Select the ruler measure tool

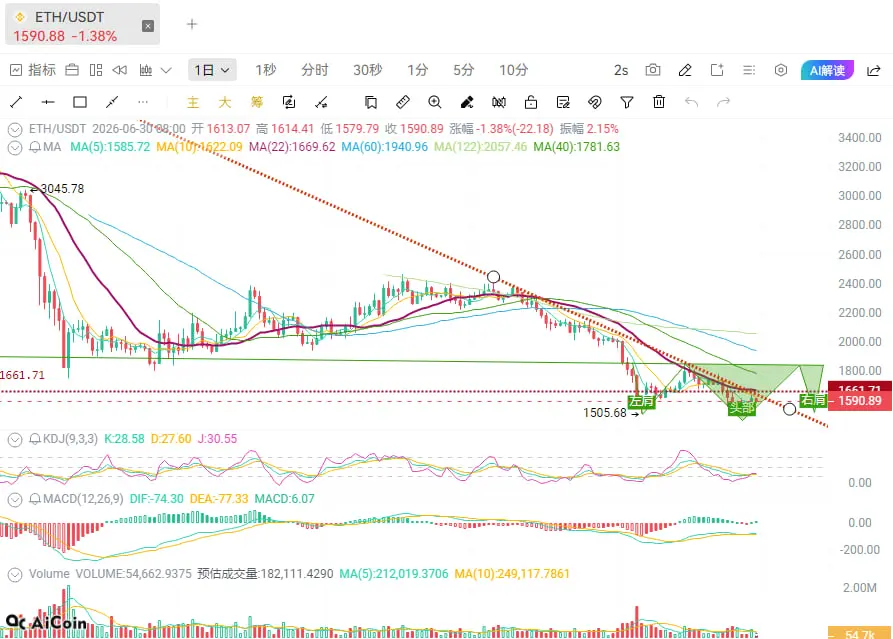point(403,102)
